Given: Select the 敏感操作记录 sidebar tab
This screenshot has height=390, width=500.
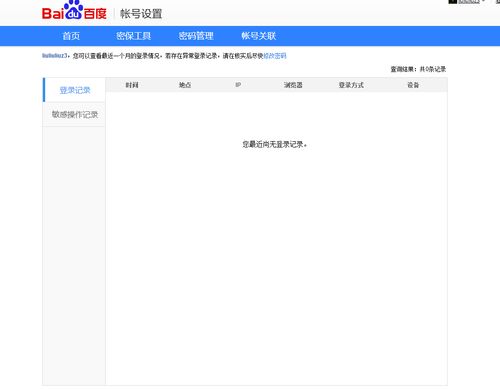Looking at the screenshot, I should click(75, 114).
